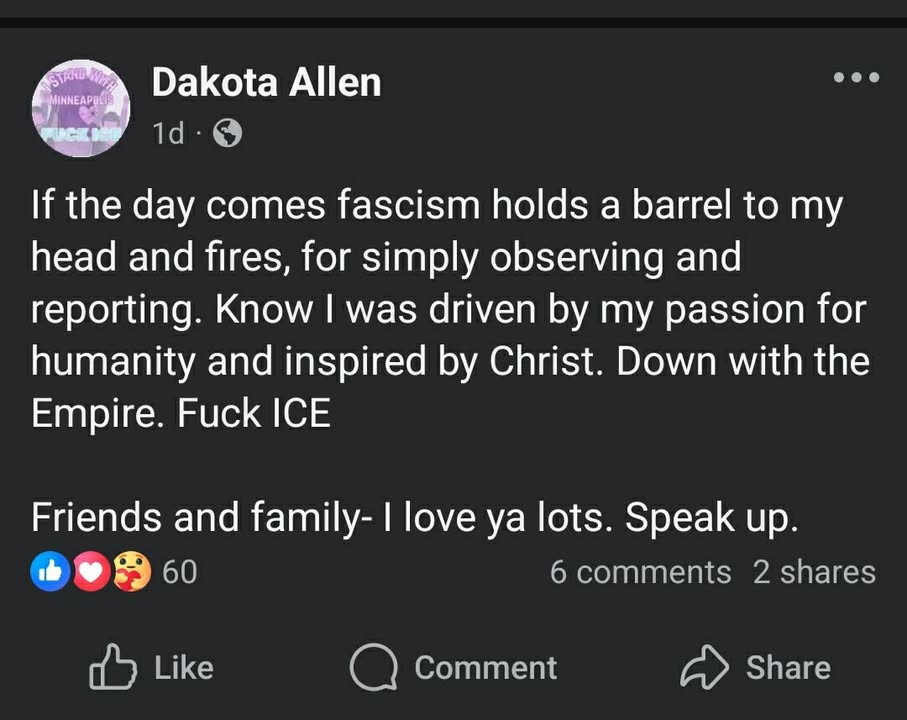Open the Dakota Allen profile name link
Screen dimensions: 907x720
(x=266, y=83)
